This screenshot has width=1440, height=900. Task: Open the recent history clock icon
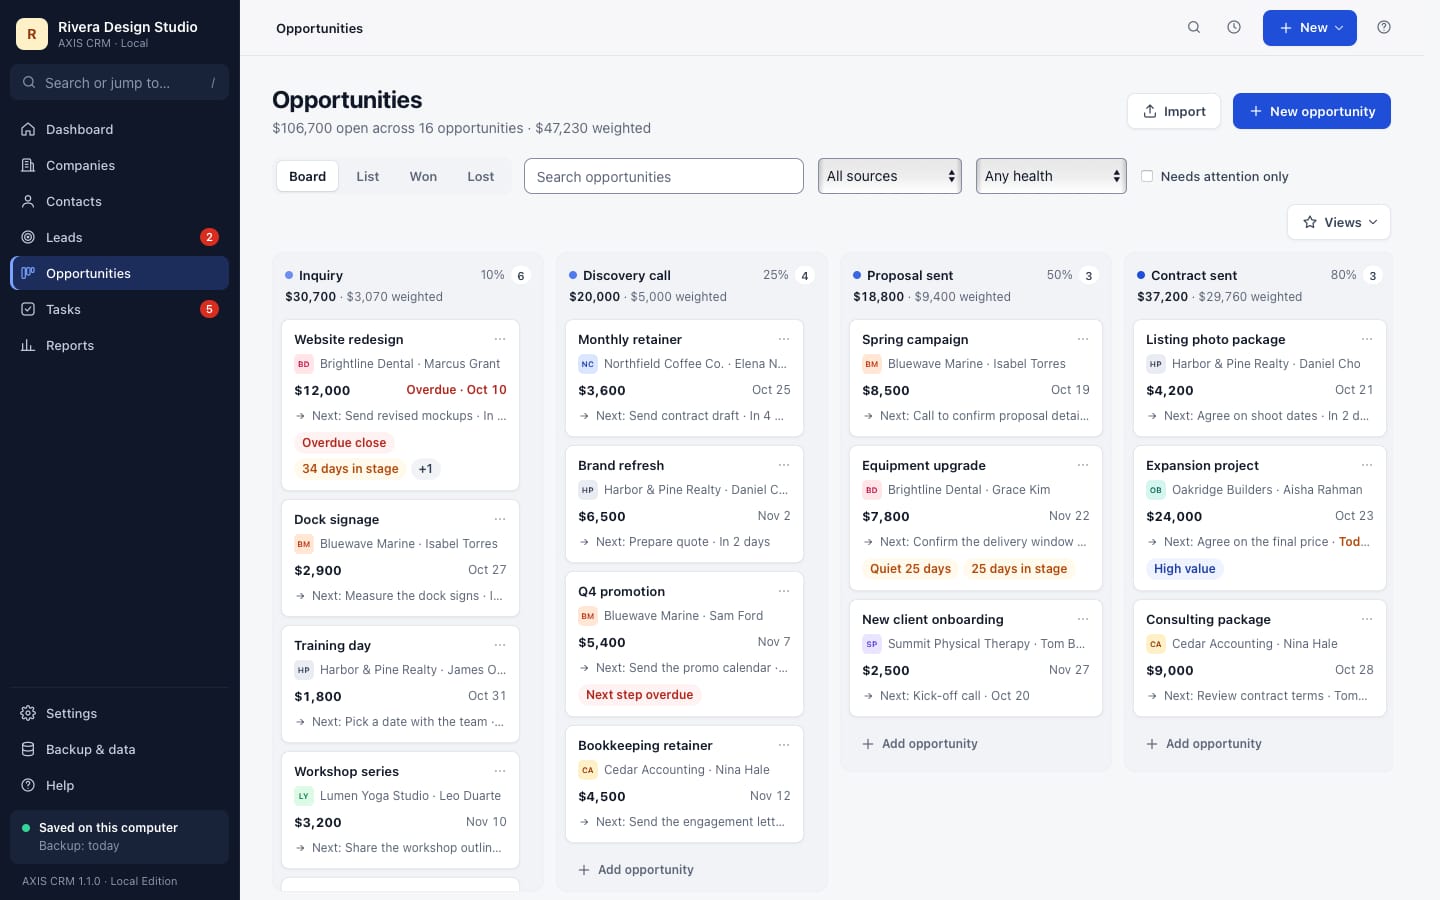coord(1234,28)
